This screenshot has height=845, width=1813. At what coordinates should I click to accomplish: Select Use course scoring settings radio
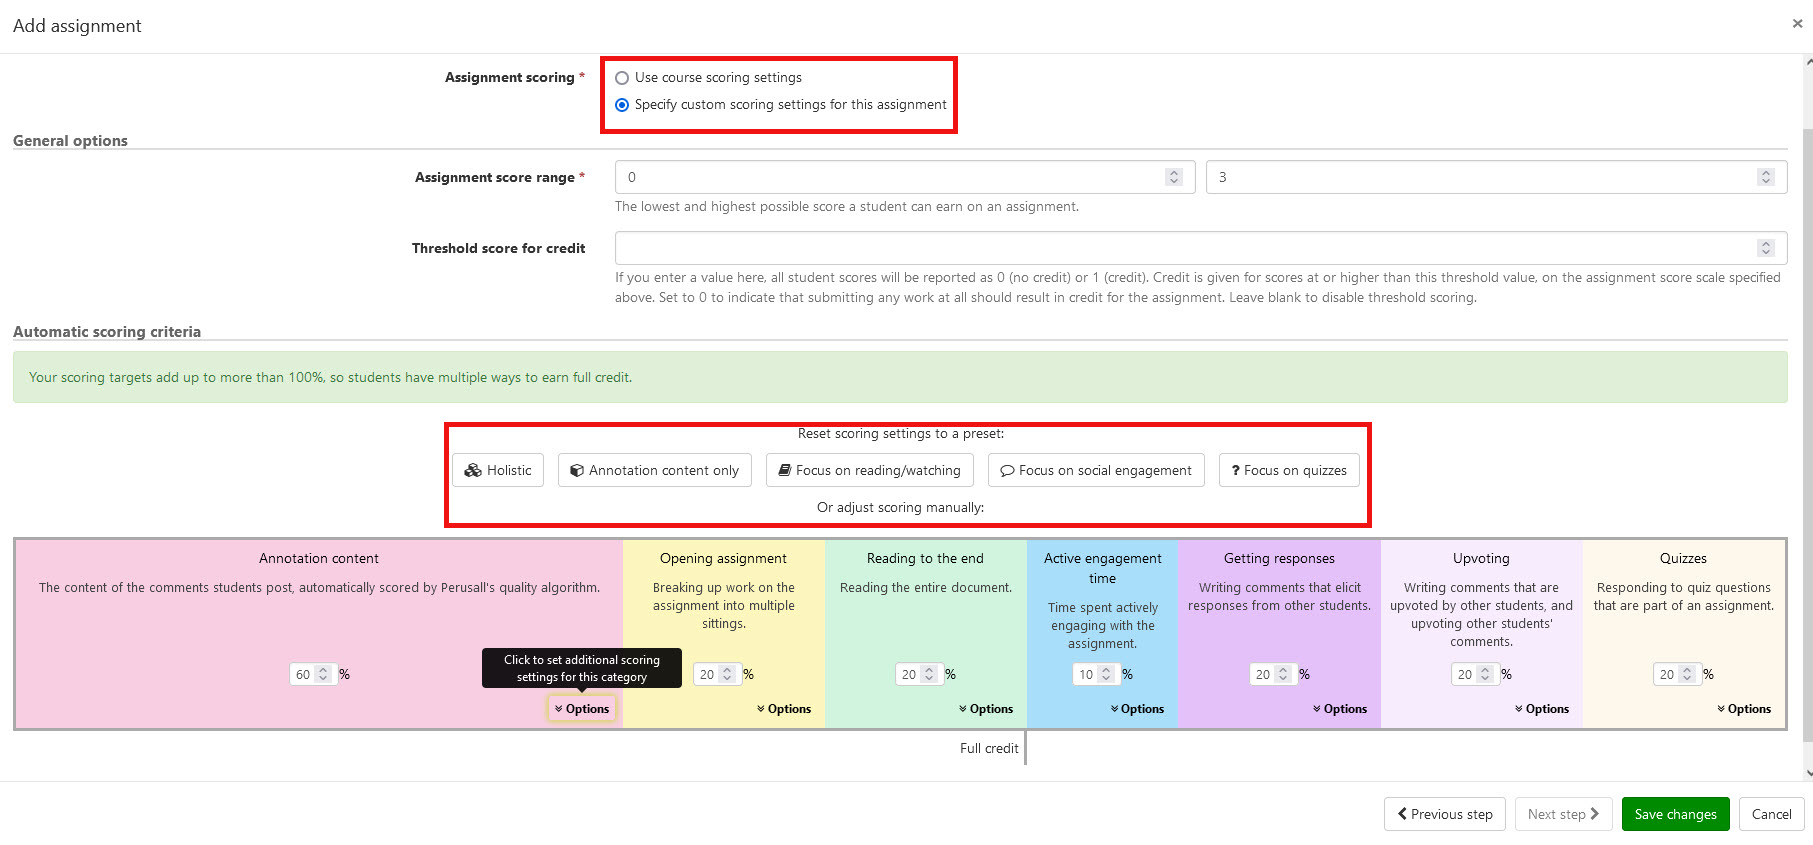pyautogui.click(x=622, y=78)
